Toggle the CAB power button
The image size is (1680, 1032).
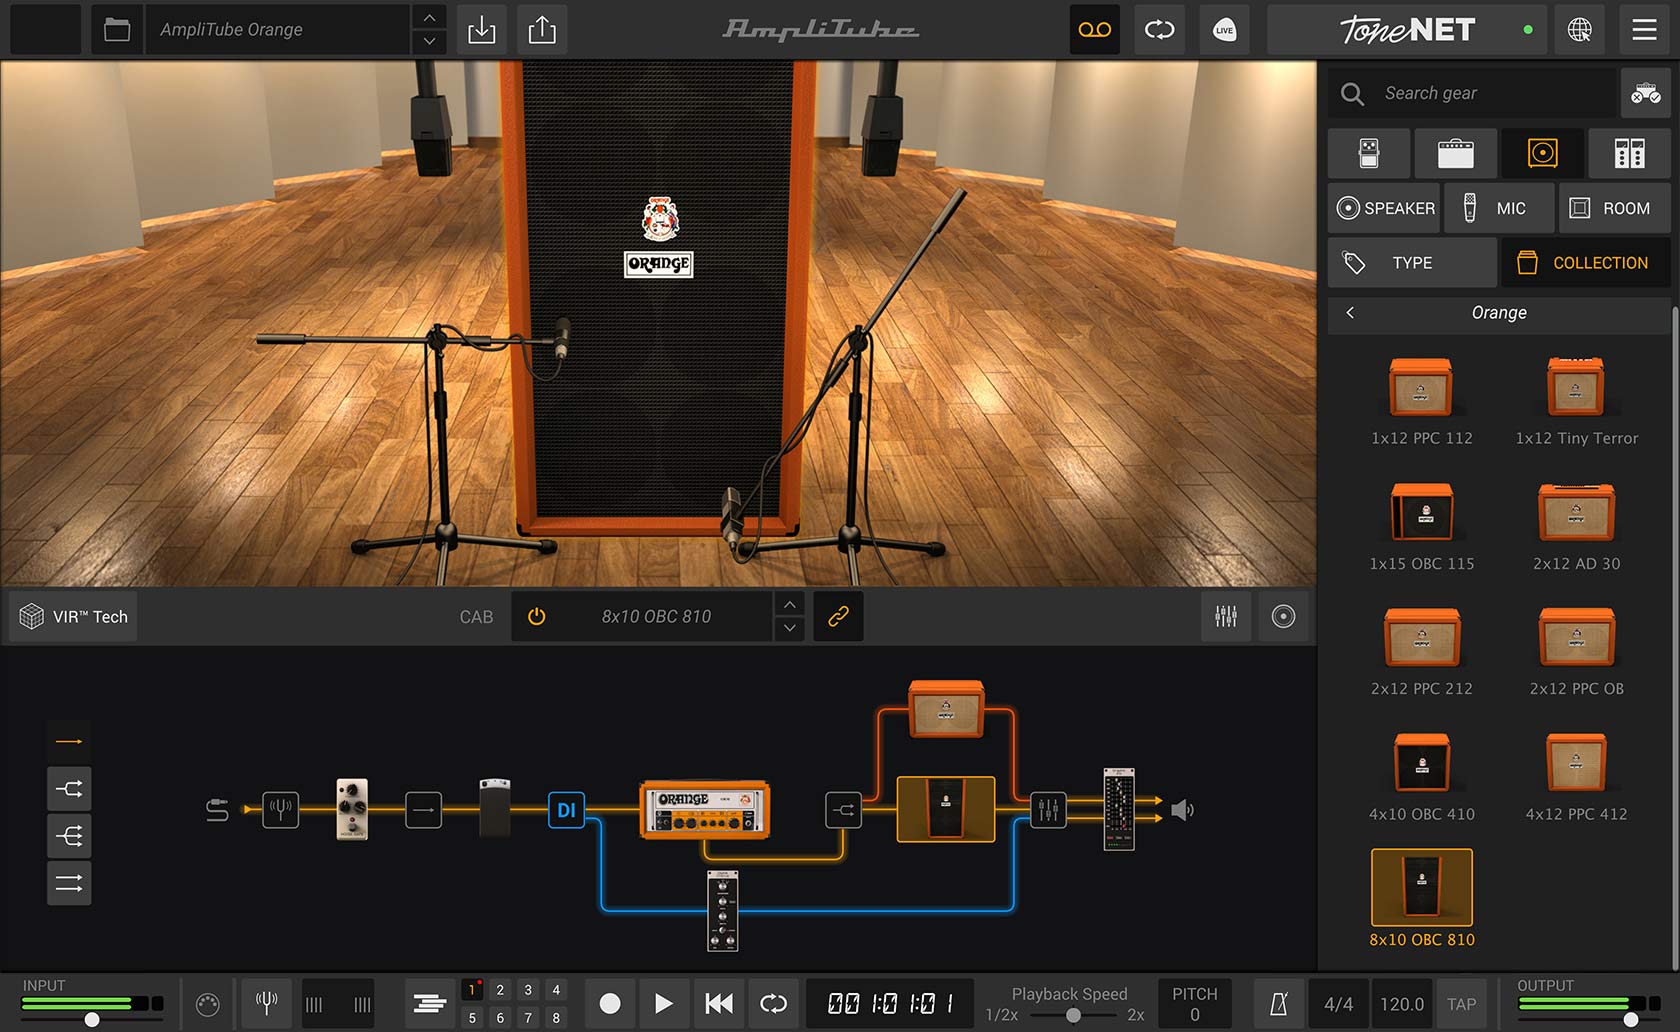[537, 617]
